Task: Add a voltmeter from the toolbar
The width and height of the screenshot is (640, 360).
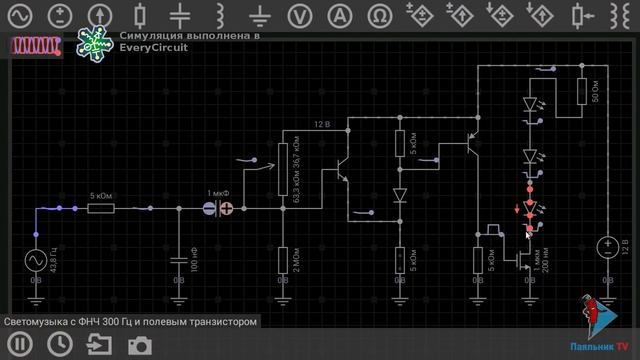Action: coord(300,16)
